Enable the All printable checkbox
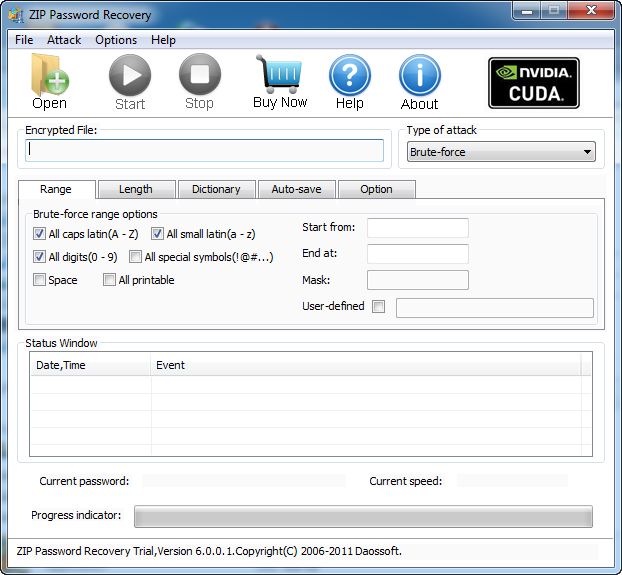This screenshot has height=575, width=622. (110, 280)
